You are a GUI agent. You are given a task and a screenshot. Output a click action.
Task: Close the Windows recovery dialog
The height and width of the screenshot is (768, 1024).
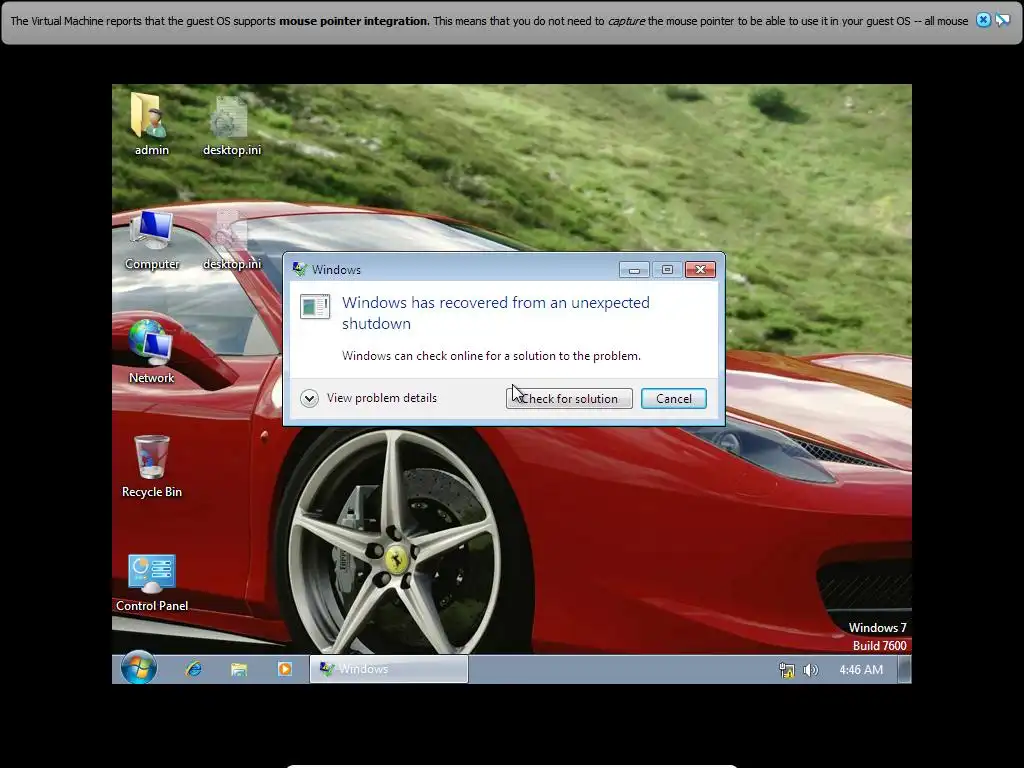pyautogui.click(x=700, y=270)
